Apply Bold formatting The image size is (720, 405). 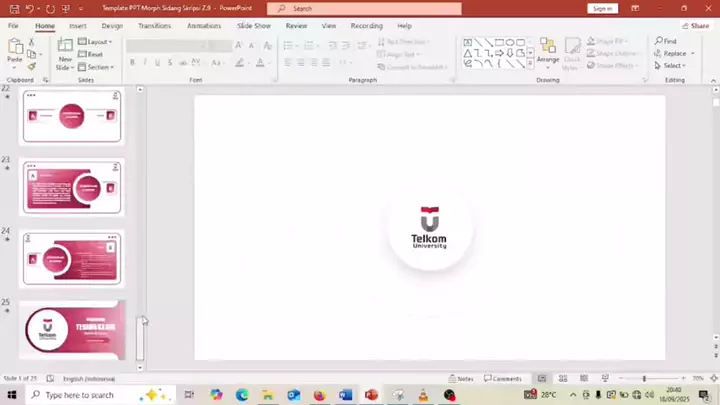coord(132,62)
